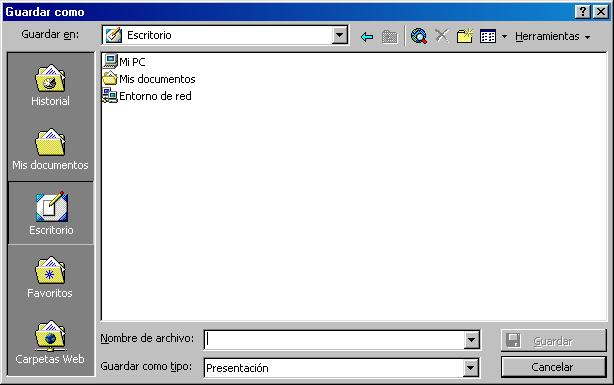This screenshot has width=614, height=385.
Task: Close the Guardar como dialog
Action: (x=600, y=12)
